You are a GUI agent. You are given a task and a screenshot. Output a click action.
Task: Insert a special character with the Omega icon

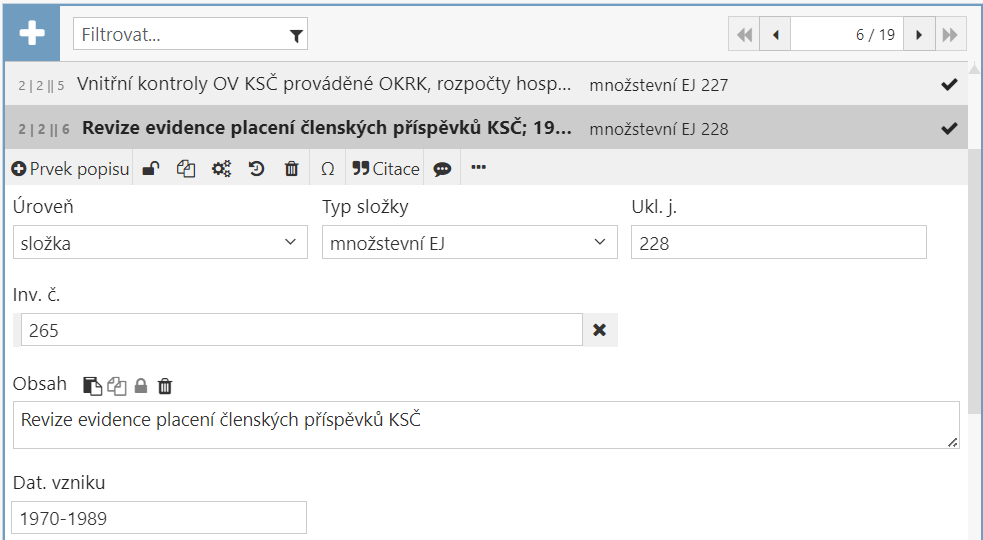tap(327, 169)
